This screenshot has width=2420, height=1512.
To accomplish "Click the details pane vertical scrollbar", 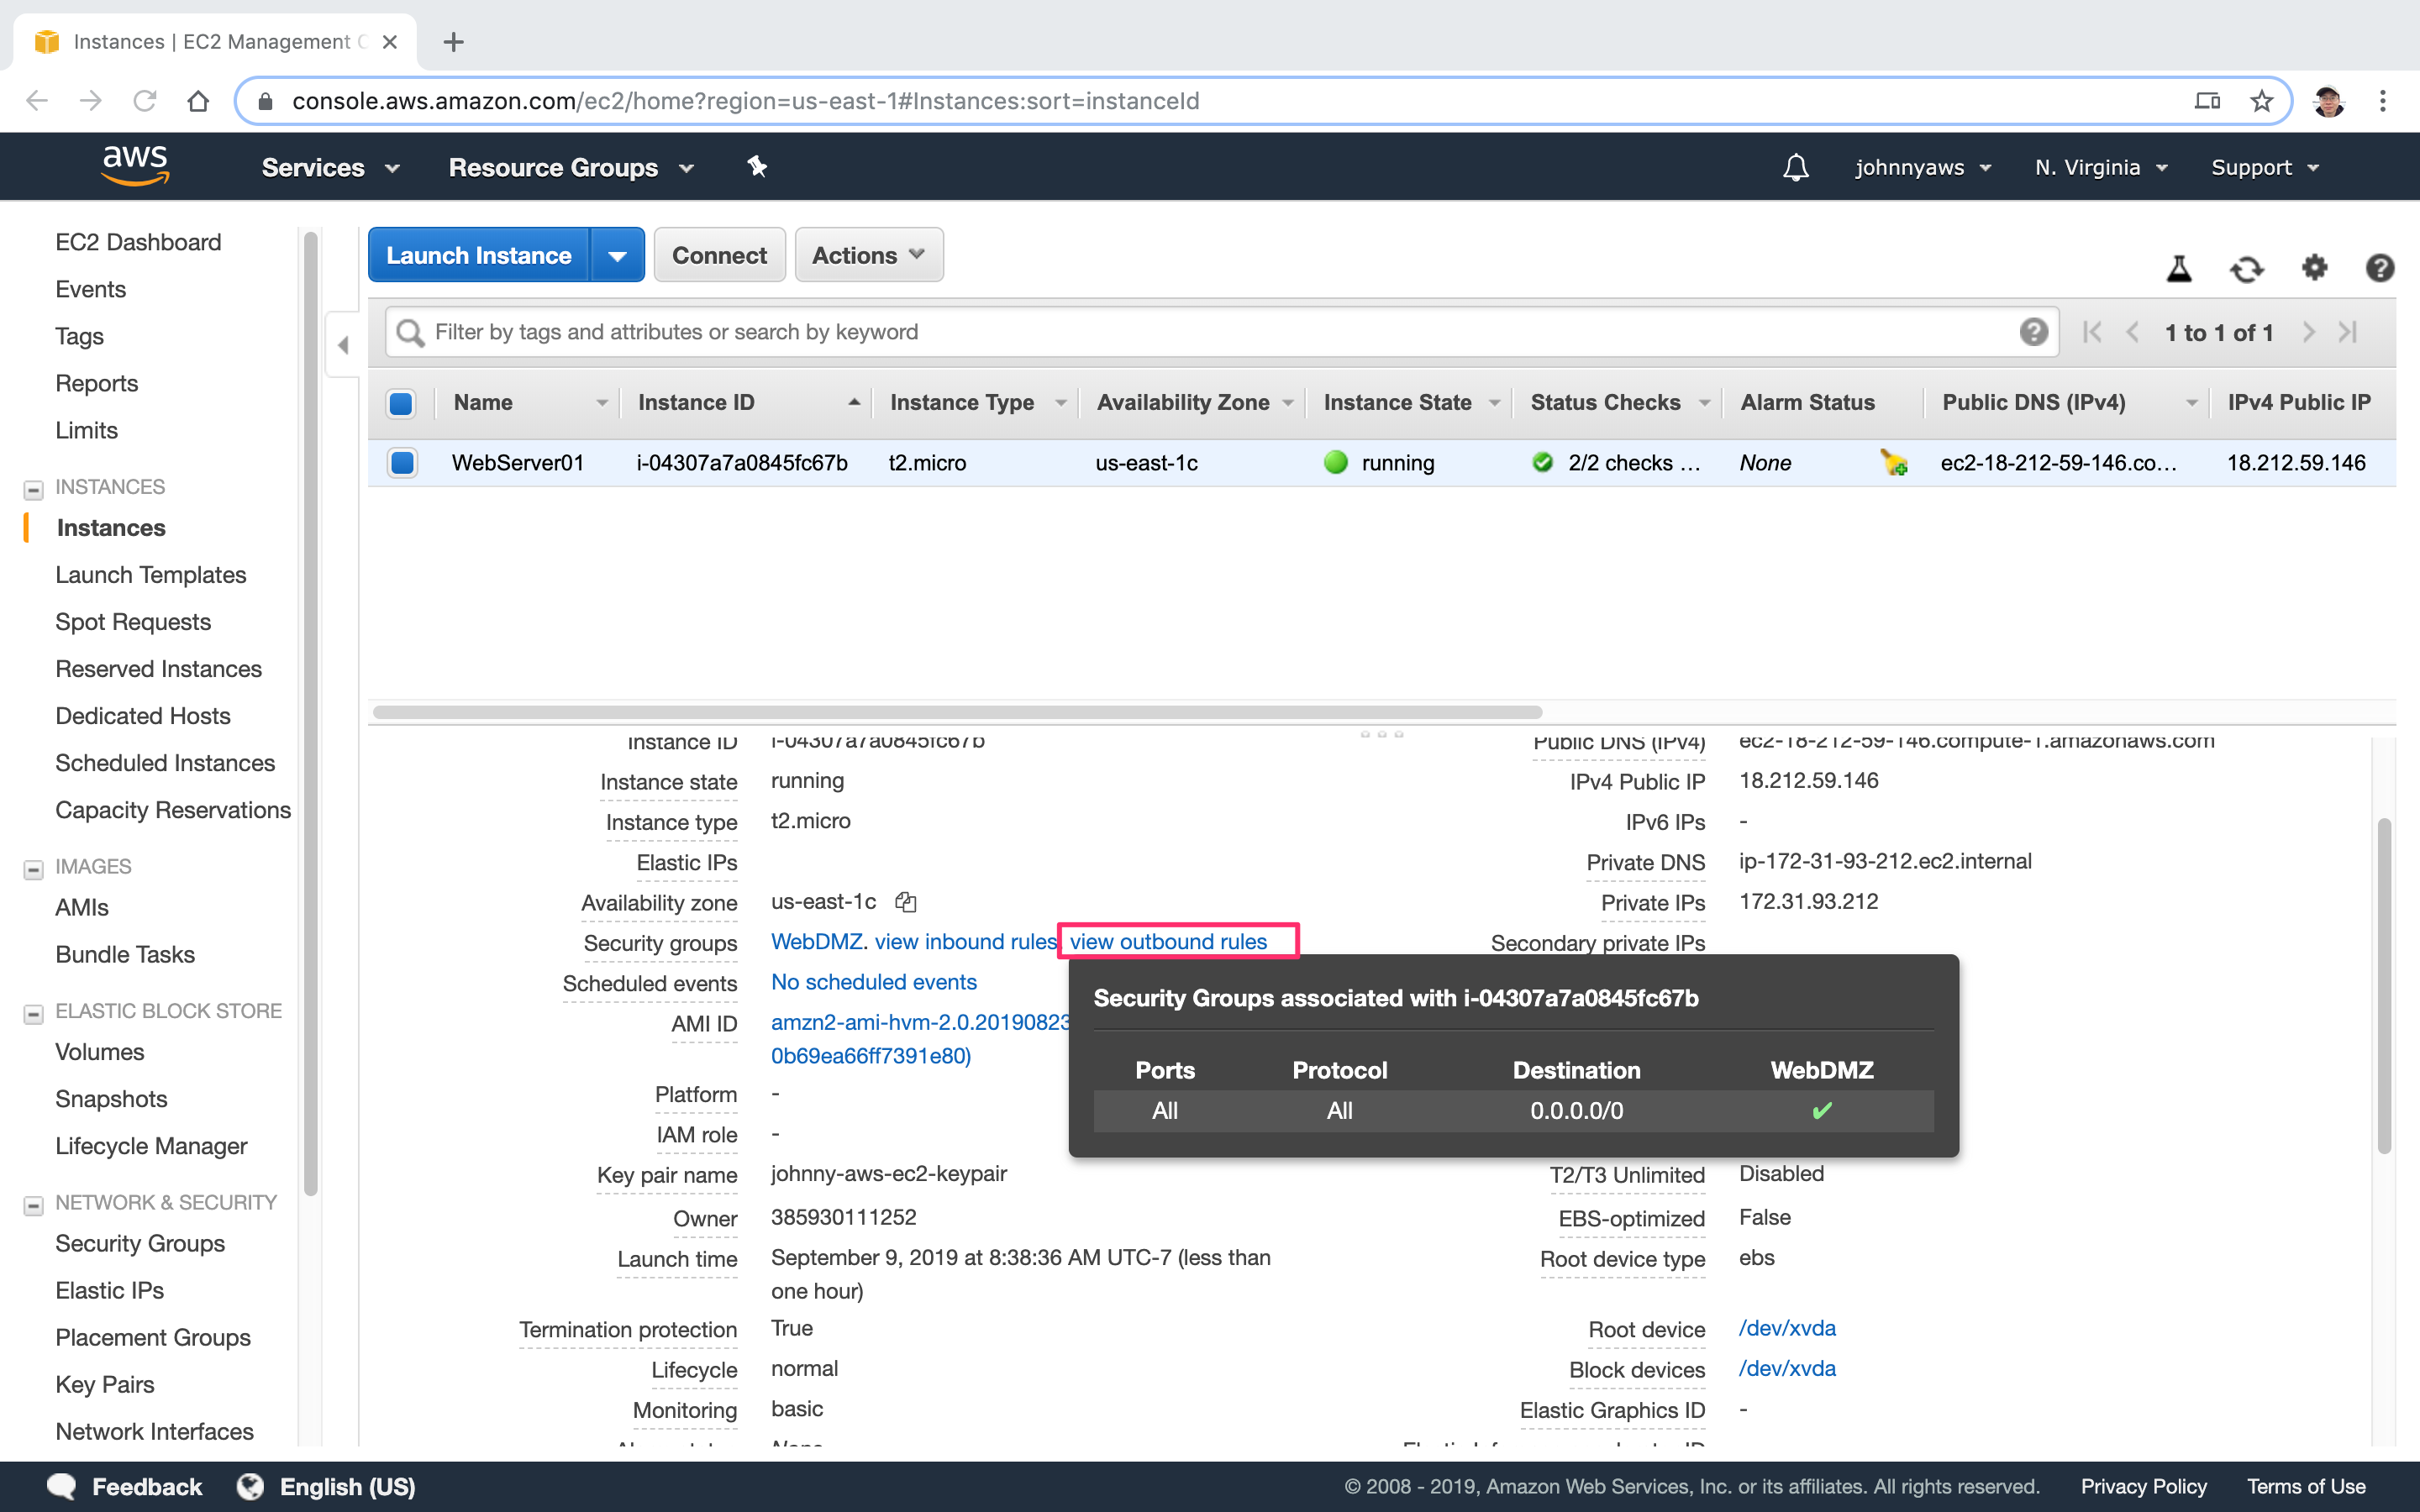I will point(2384,985).
